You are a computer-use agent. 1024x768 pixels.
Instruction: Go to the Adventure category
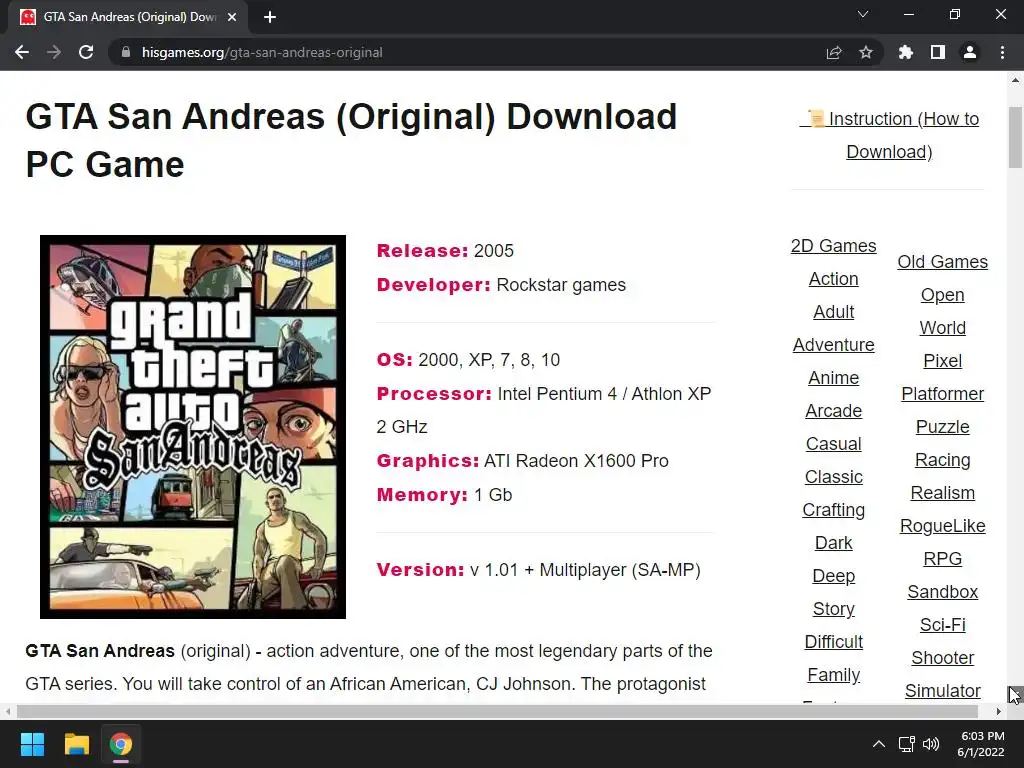833,345
